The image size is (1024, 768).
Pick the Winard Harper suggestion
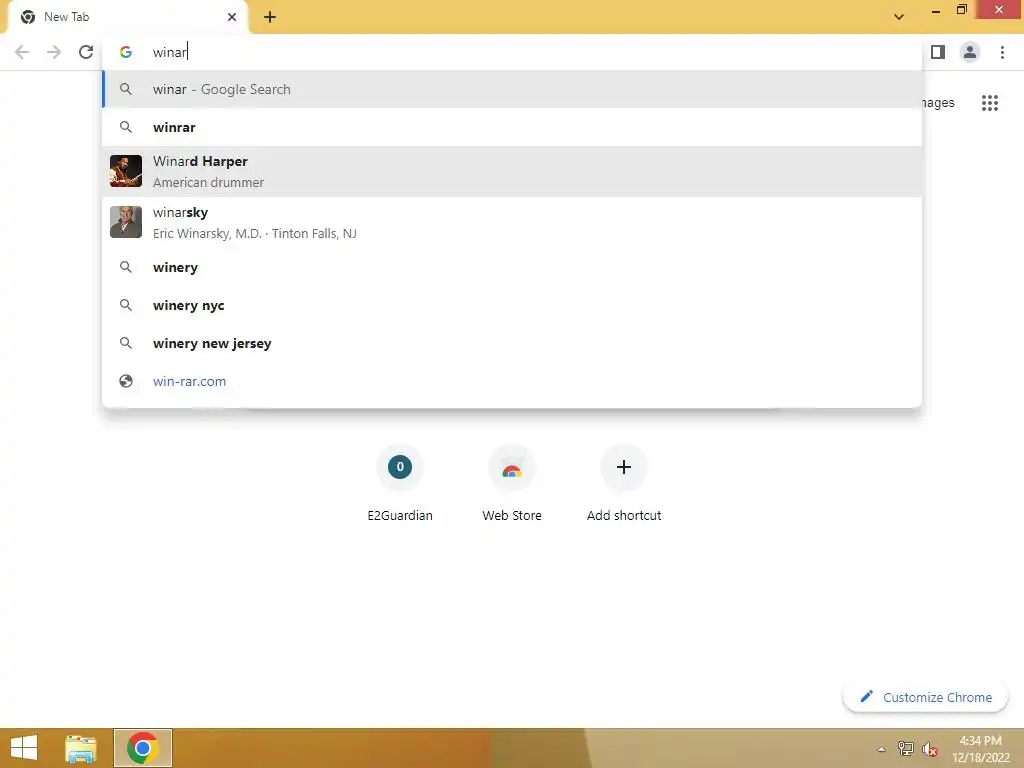(x=512, y=171)
